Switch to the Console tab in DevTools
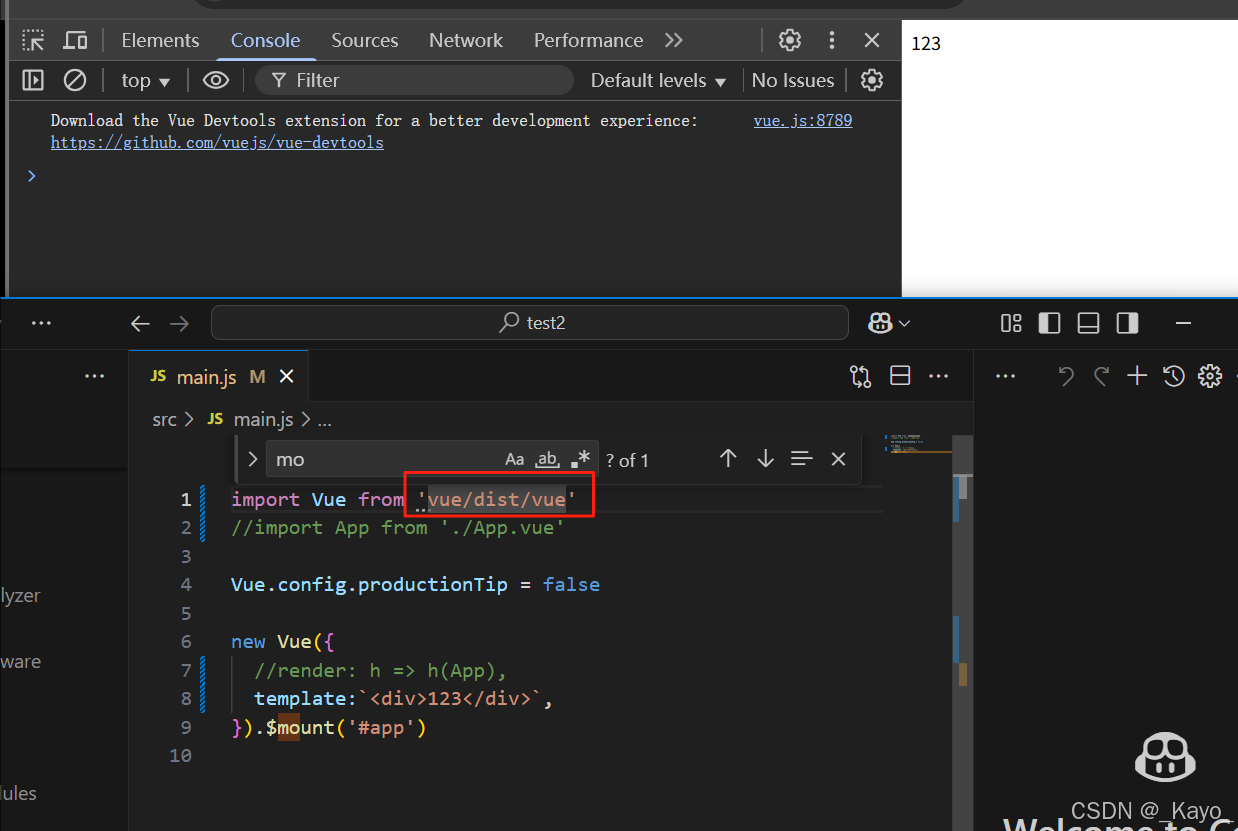This screenshot has width=1238, height=831. pos(265,40)
